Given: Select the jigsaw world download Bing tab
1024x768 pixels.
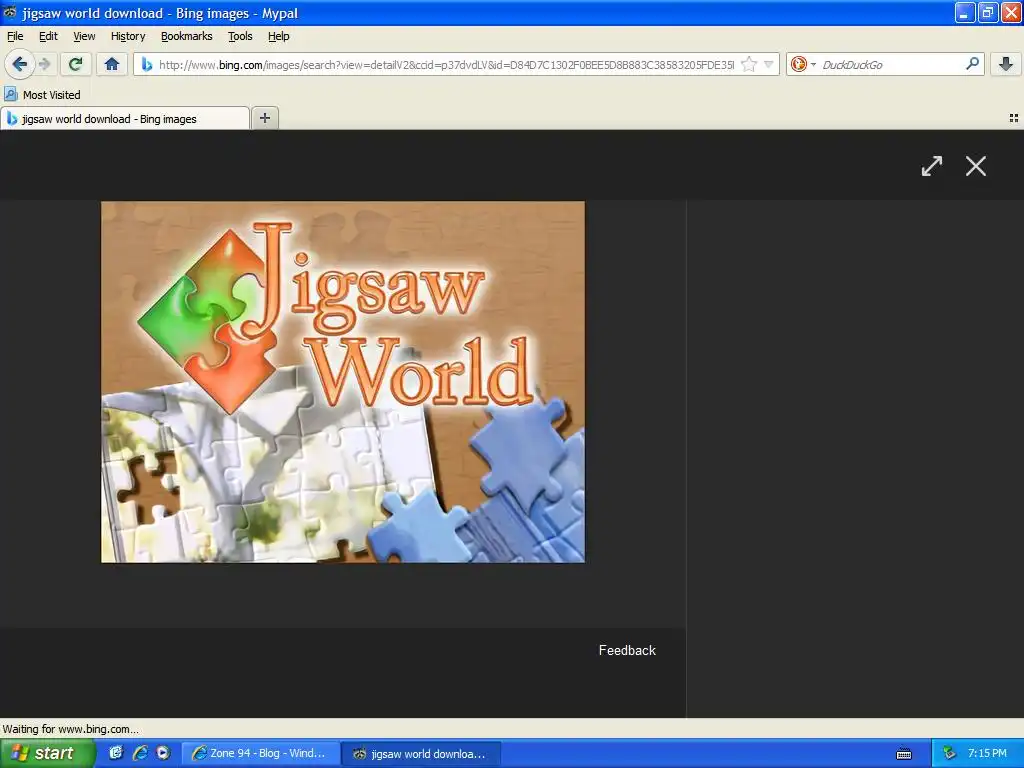Looking at the screenshot, I should click(125, 119).
